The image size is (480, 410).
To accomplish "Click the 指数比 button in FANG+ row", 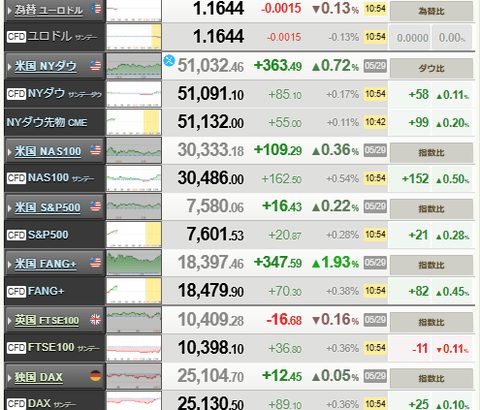I will pos(431,265).
